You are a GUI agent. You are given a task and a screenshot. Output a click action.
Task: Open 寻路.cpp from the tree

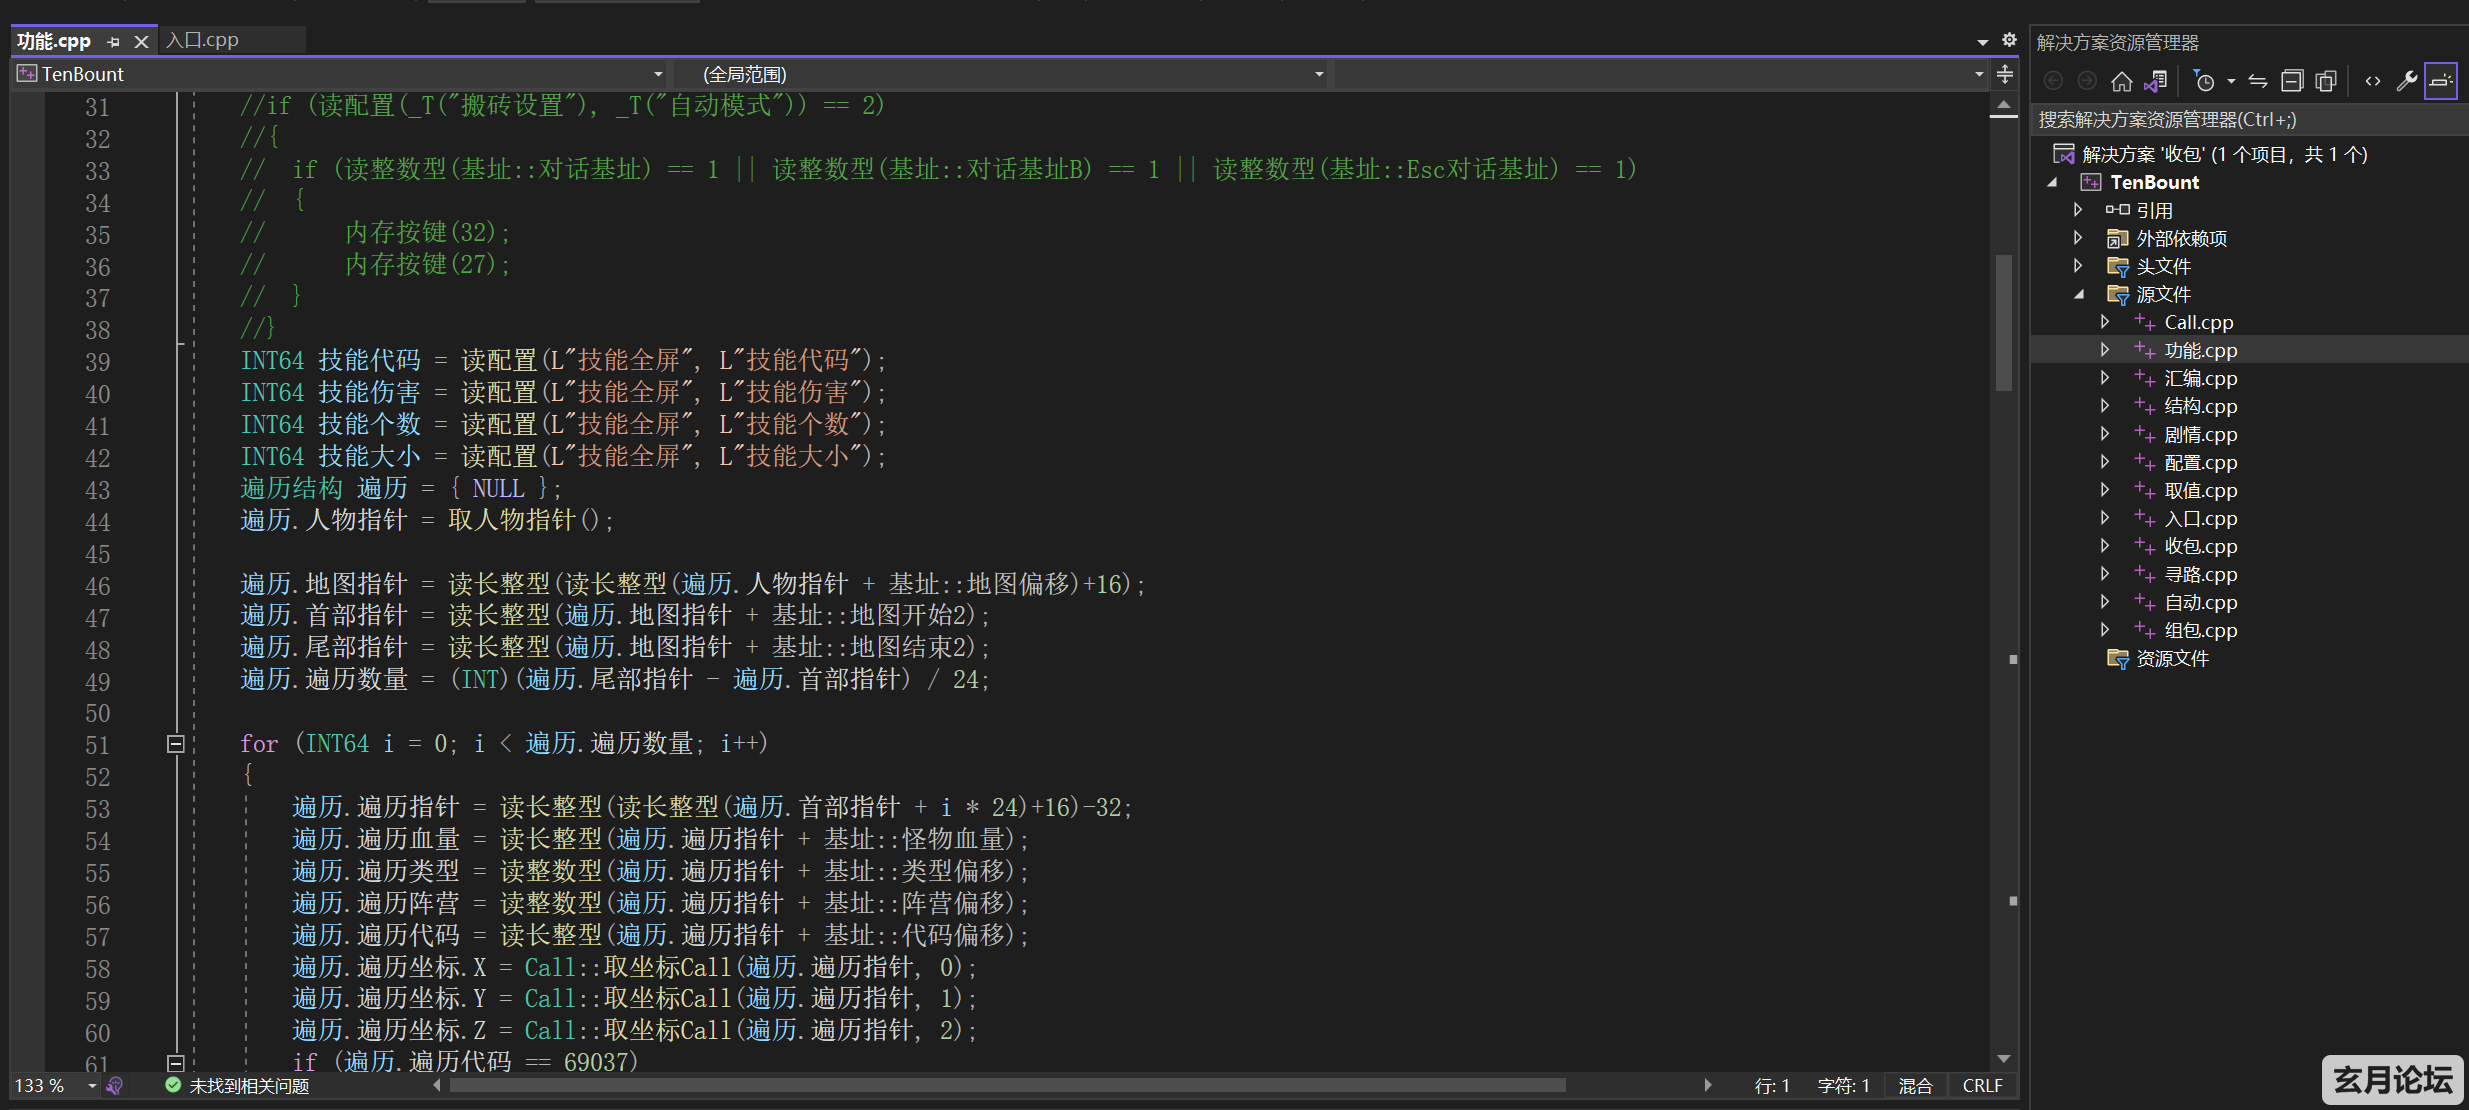2200,574
